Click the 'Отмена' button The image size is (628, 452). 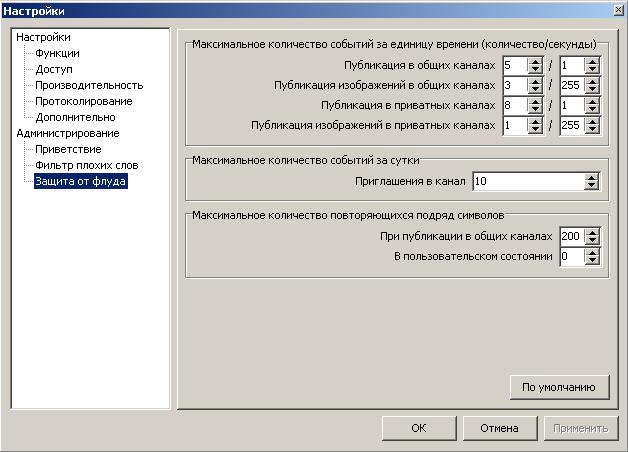tap(499, 428)
